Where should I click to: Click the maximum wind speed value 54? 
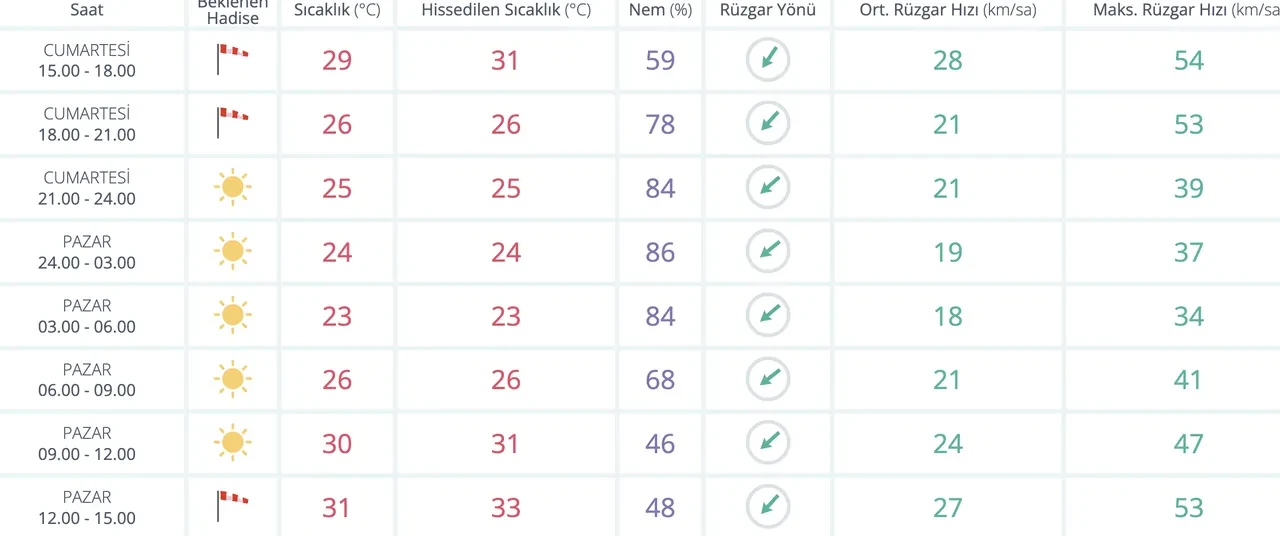1188,60
